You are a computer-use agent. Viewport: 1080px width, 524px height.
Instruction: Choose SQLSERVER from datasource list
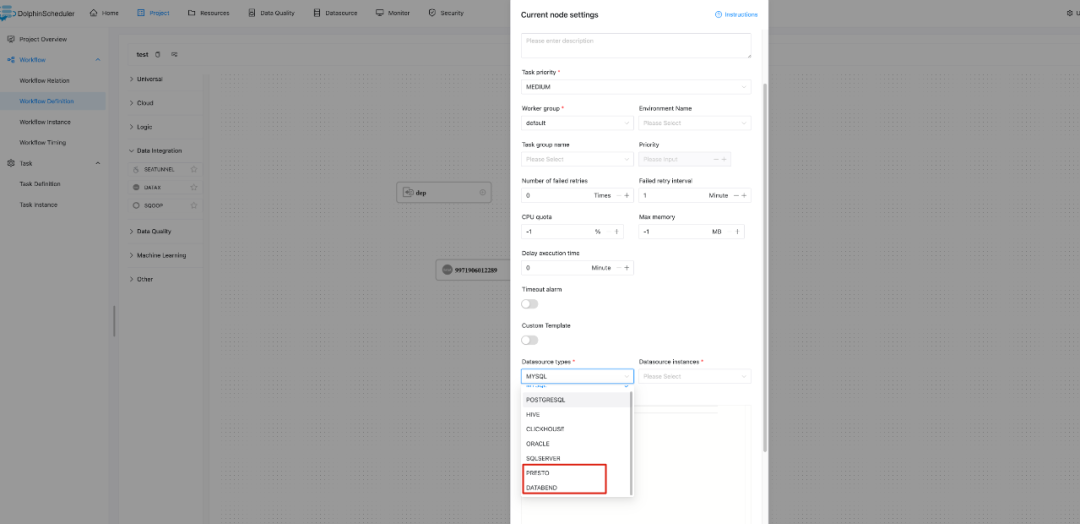pyautogui.click(x=576, y=459)
